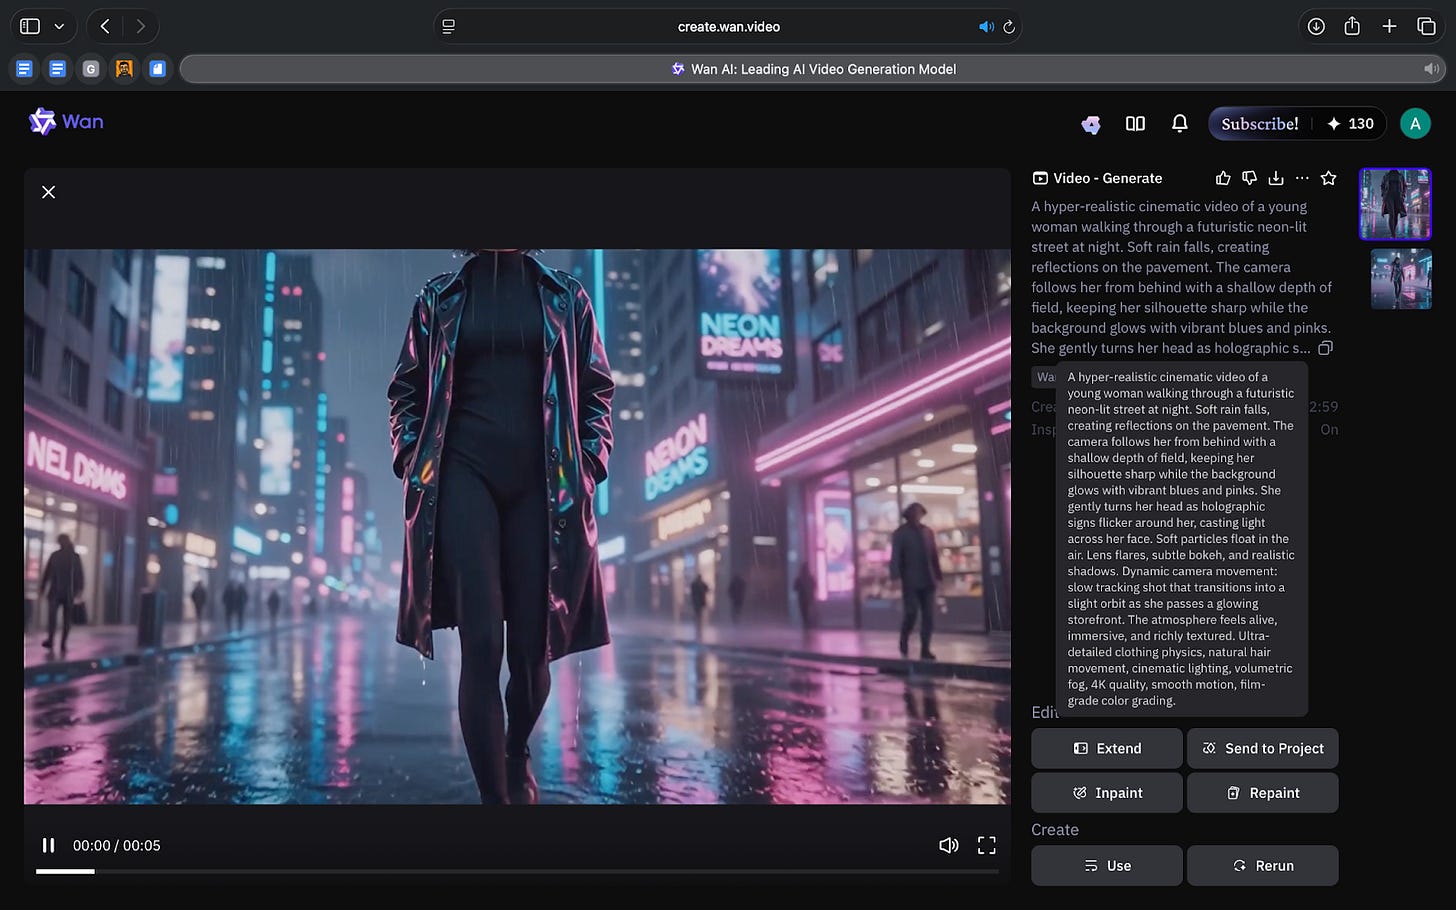Enter fullscreen video mode
Image resolution: width=1456 pixels, height=910 pixels.
[x=986, y=845]
